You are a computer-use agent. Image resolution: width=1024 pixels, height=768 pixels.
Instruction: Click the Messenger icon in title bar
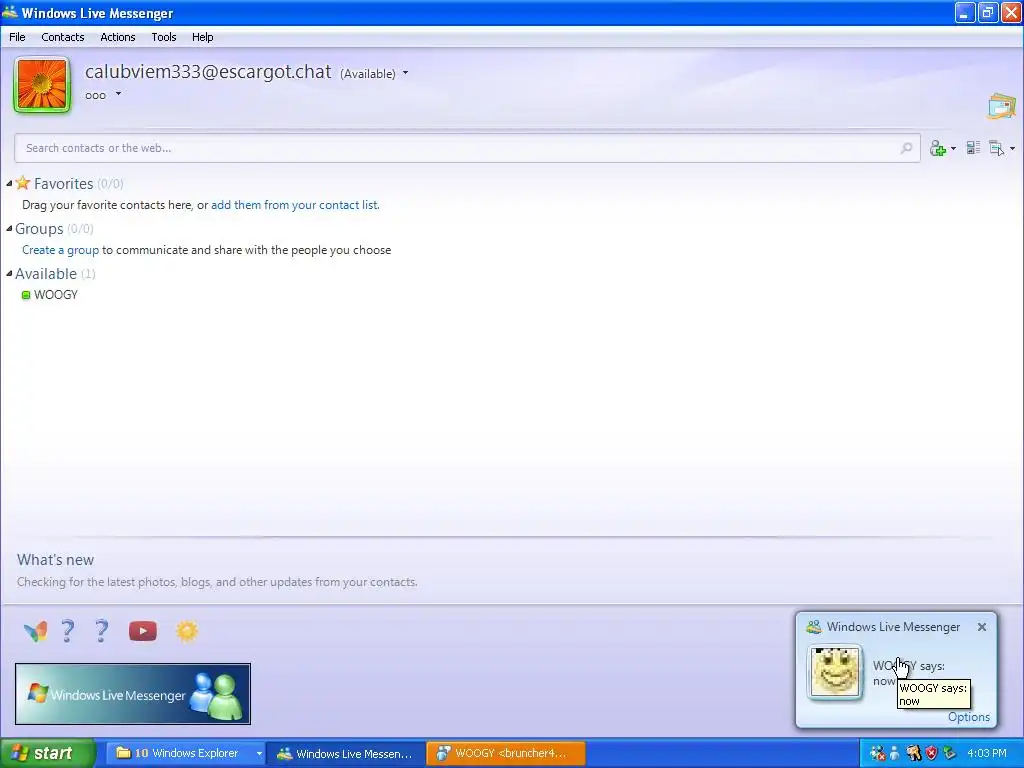pos(10,12)
